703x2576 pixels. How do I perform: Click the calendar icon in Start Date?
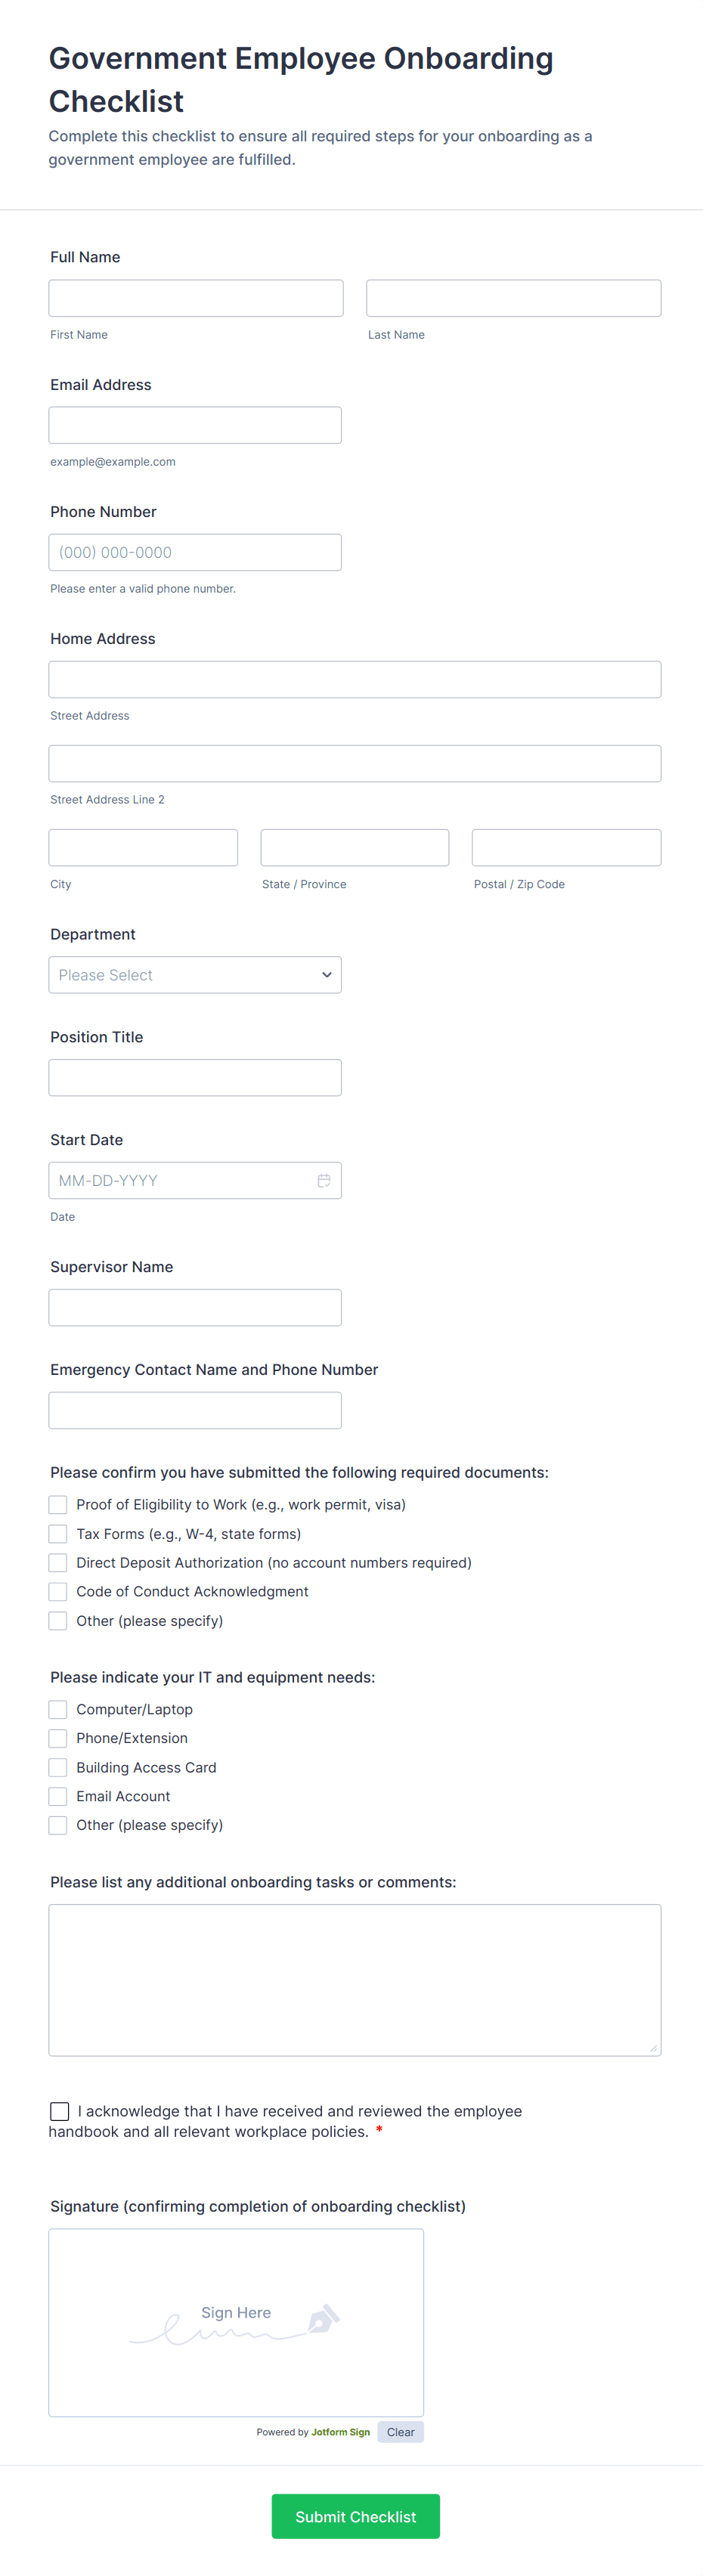click(x=323, y=1181)
